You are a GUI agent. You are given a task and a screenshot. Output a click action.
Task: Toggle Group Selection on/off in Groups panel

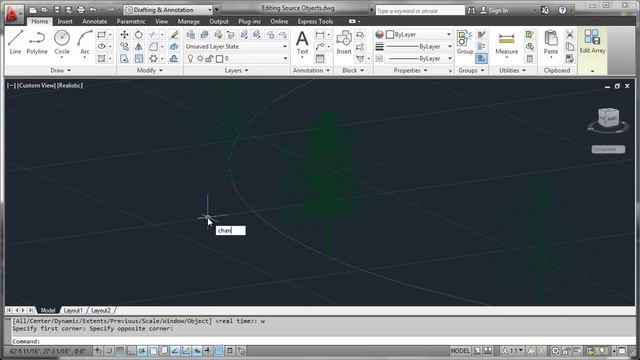[x=481, y=59]
